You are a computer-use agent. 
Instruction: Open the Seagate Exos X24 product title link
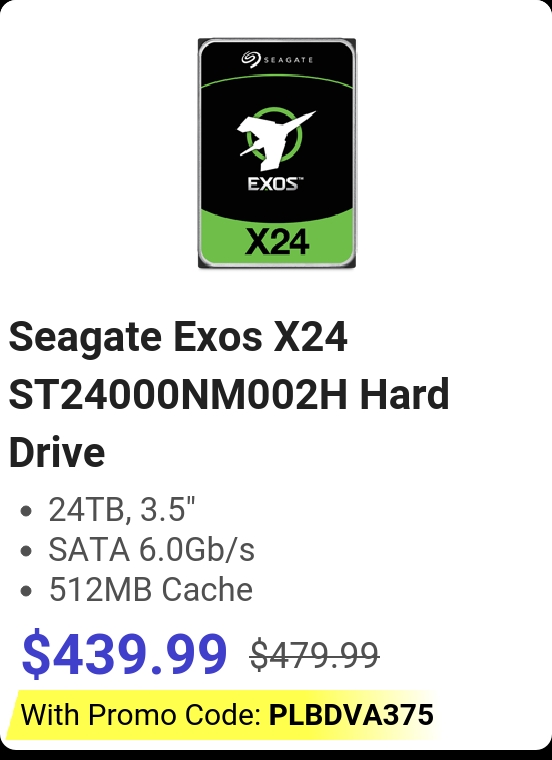coord(229,394)
